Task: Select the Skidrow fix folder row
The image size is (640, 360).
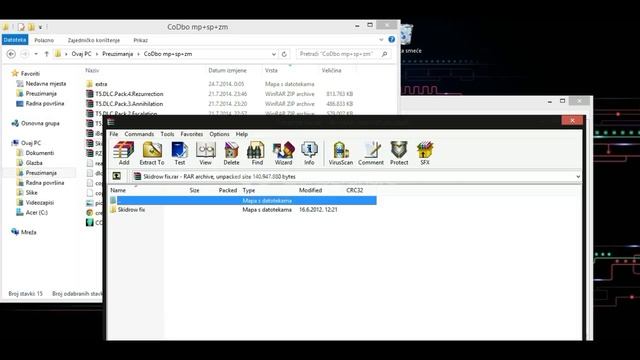Action: (243, 209)
